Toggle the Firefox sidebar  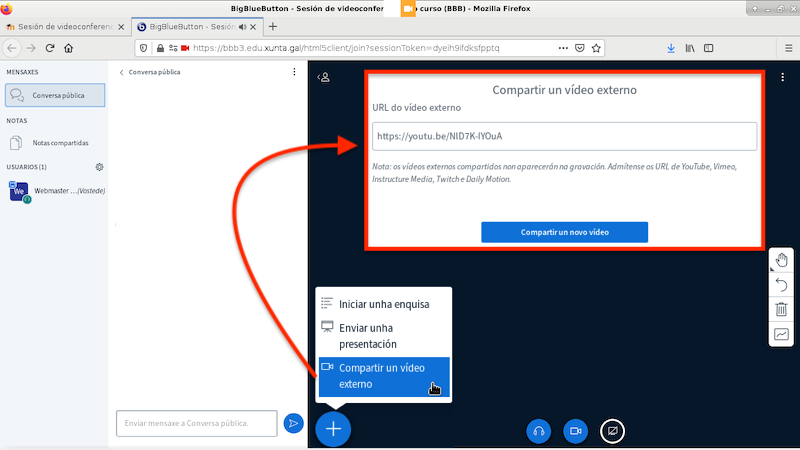709,48
